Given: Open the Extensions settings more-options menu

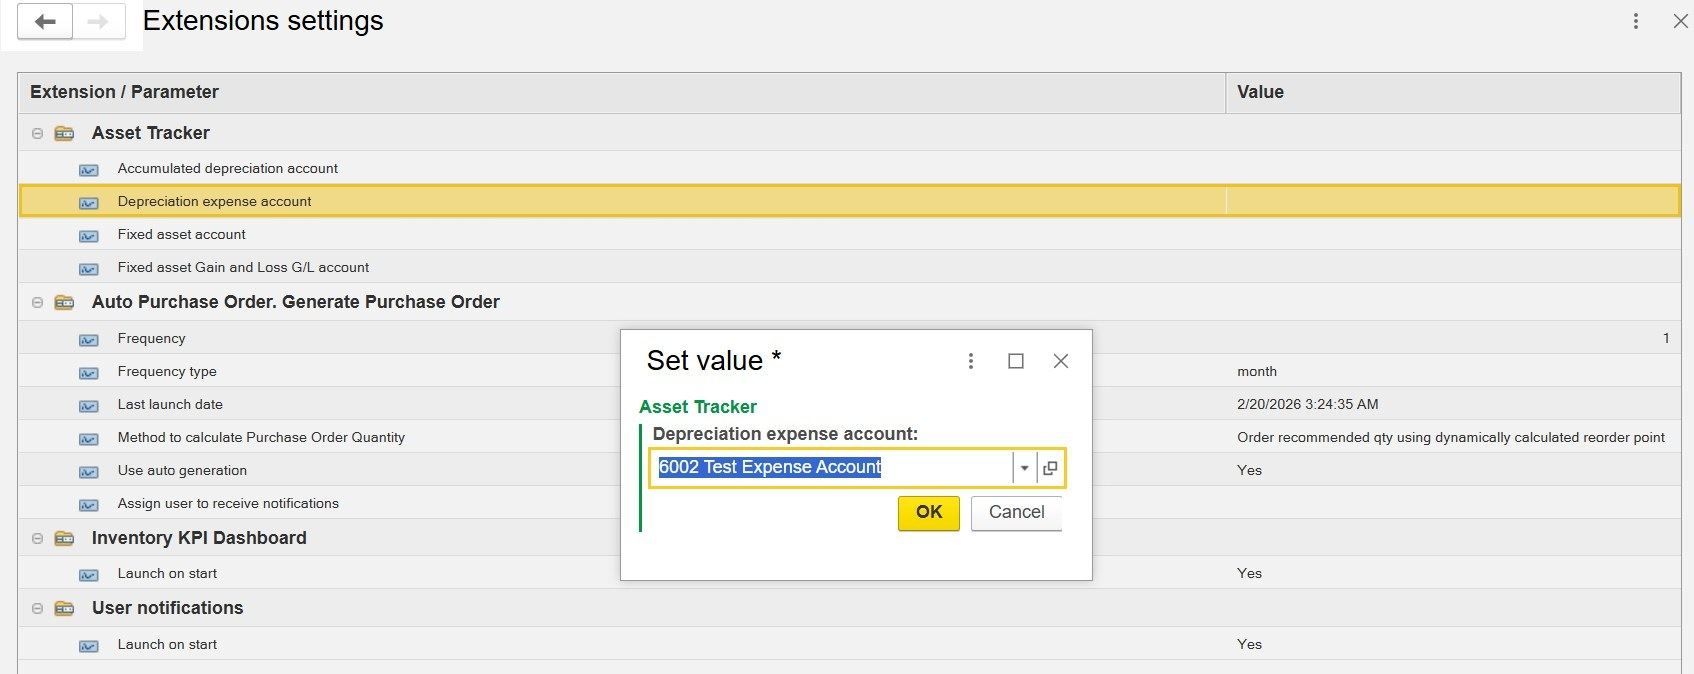Looking at the screenshot, I should (x=1636, y=21).
